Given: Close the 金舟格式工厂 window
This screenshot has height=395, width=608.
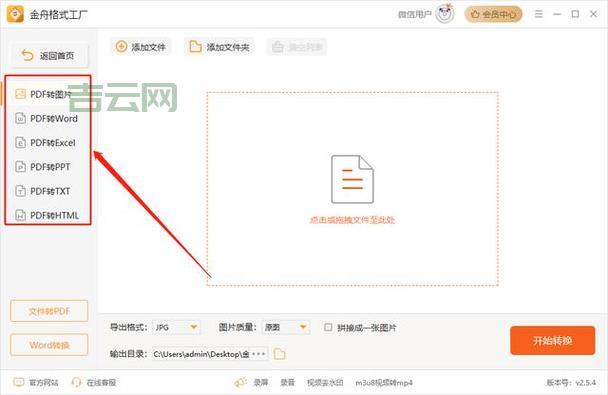Looking at the screenshot, I should click(x=593, y=14).
